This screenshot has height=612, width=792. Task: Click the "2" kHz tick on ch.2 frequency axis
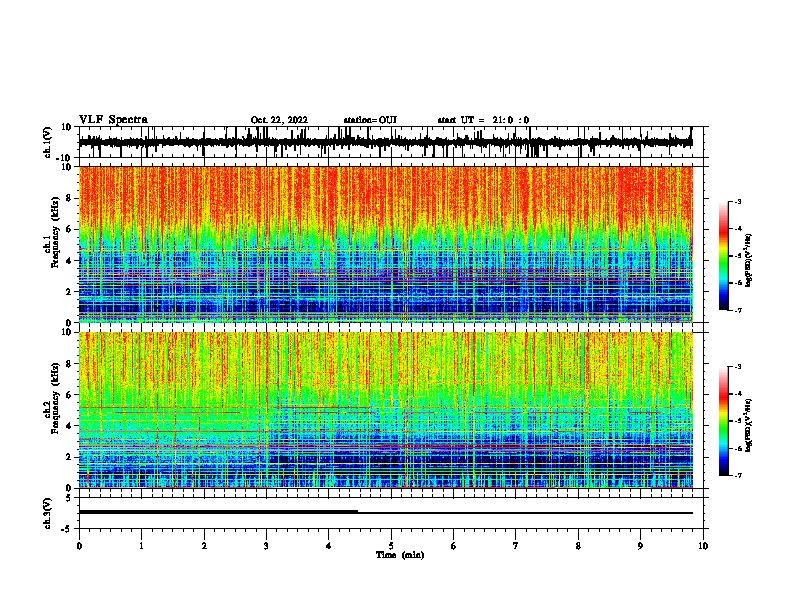(70, 457)
